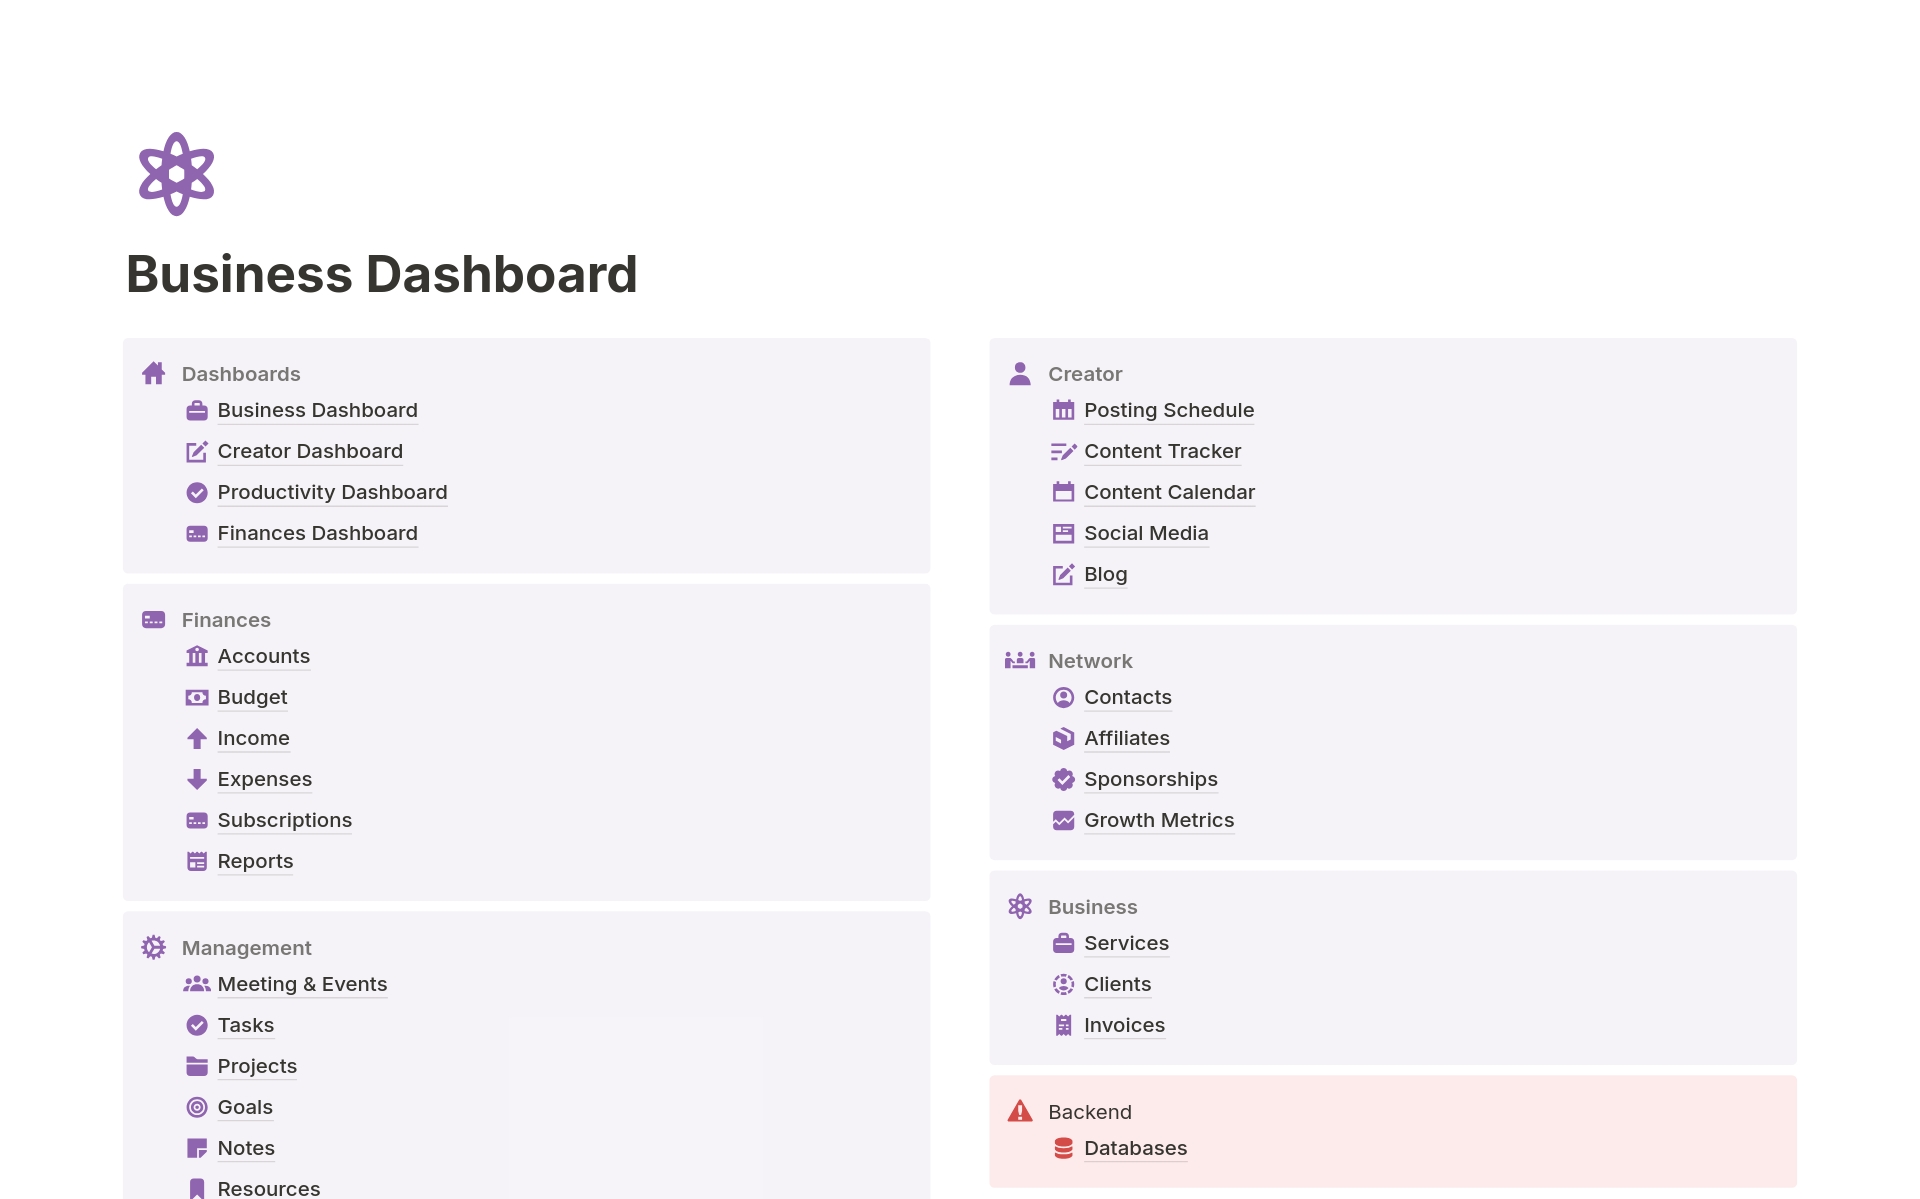Open the Invoices link
This screenshot has width=1920, height=1199.
click(x=1124, y=1025)
